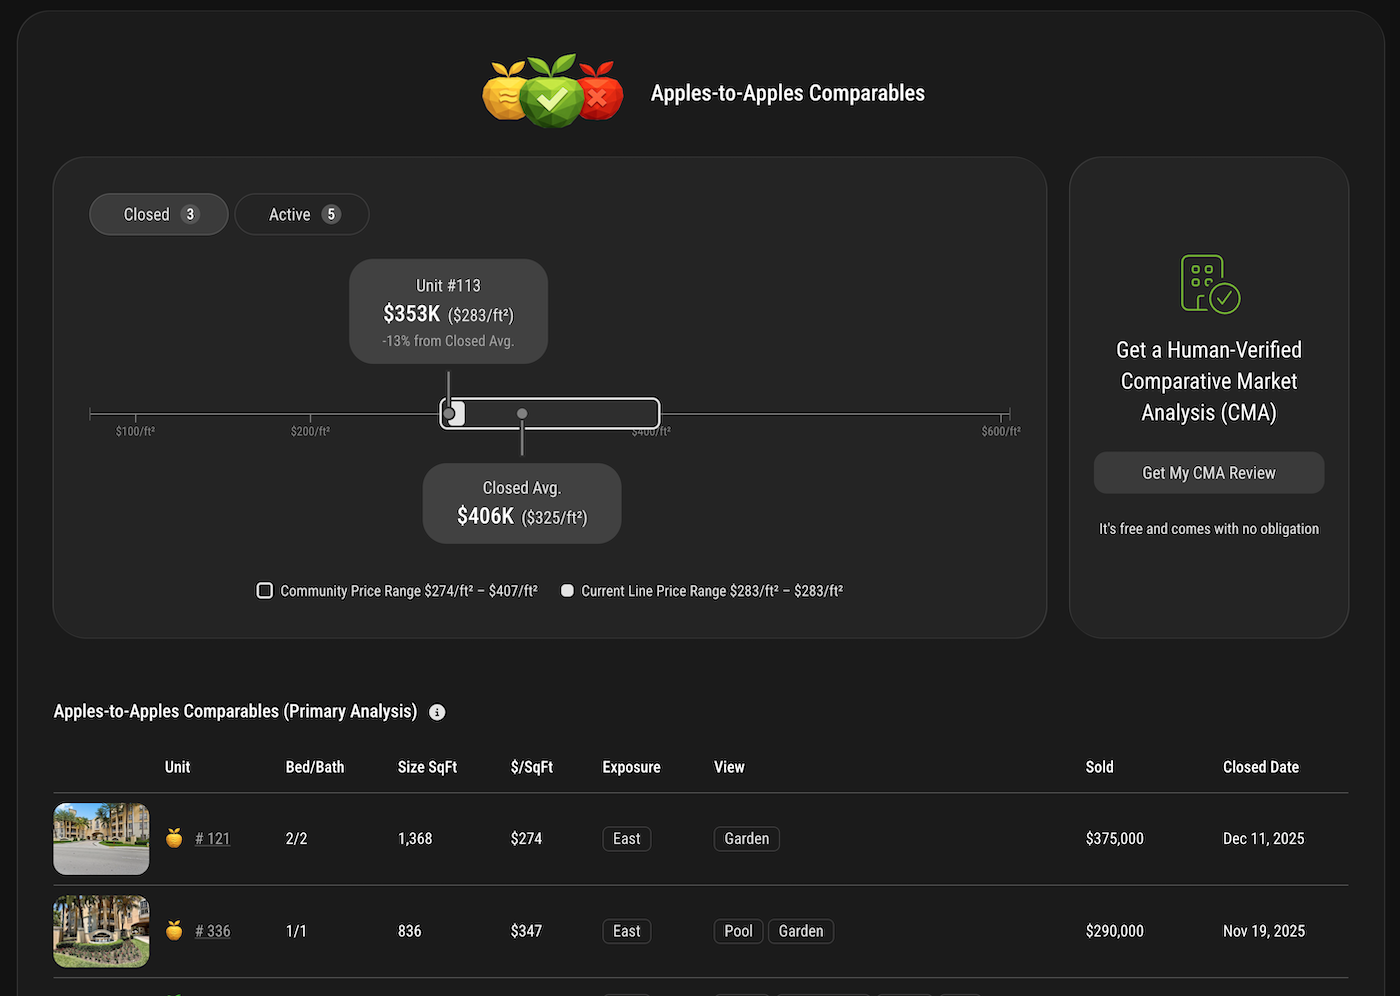1400x996 pixels.
Task: Click the East exposure tag for unit 121
Action: (627, 839)
